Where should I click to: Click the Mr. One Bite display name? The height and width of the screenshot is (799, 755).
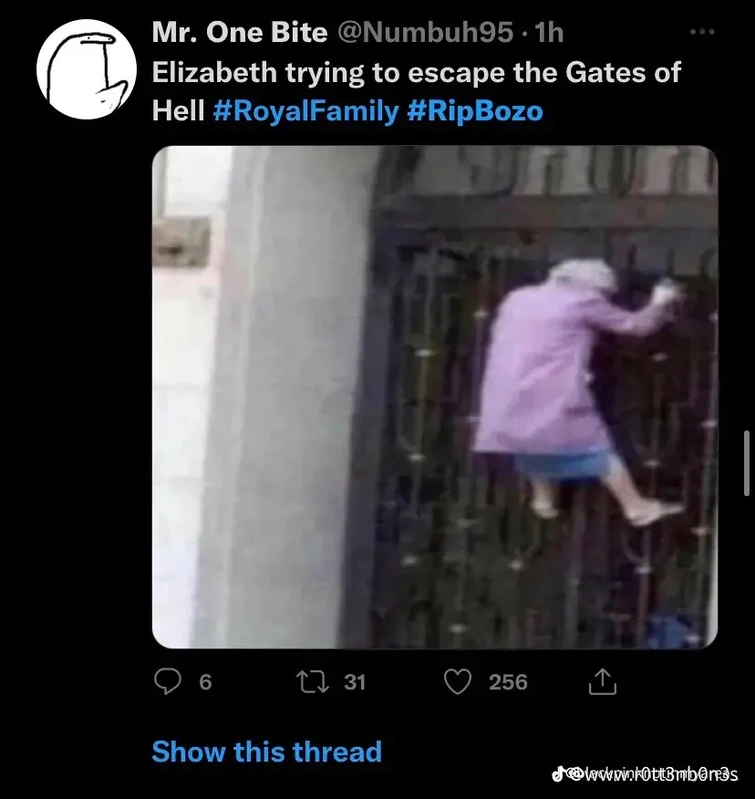coord(239,33)
